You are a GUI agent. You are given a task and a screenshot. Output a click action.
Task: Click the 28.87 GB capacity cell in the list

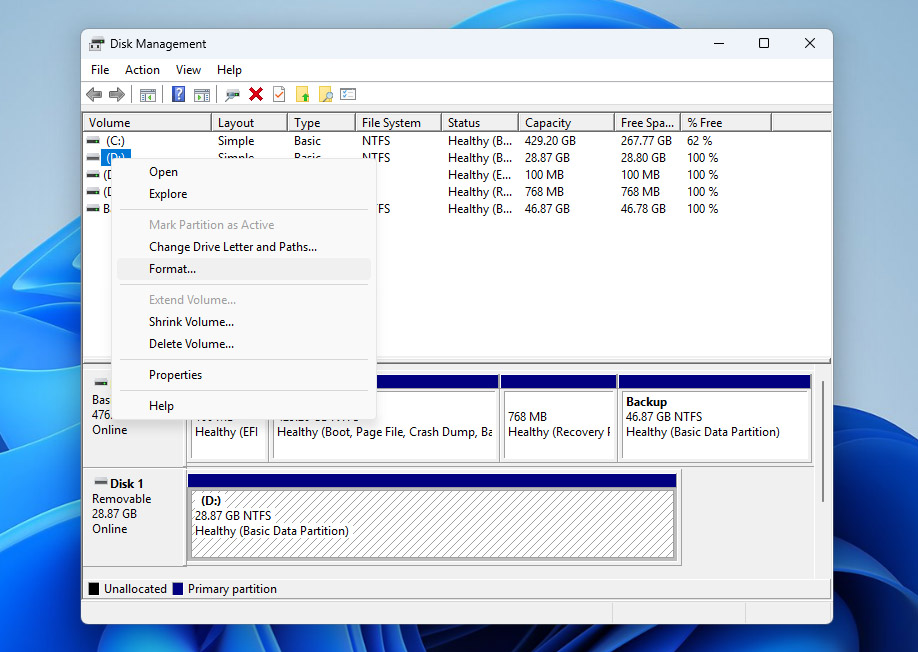(x=547, y=158)
